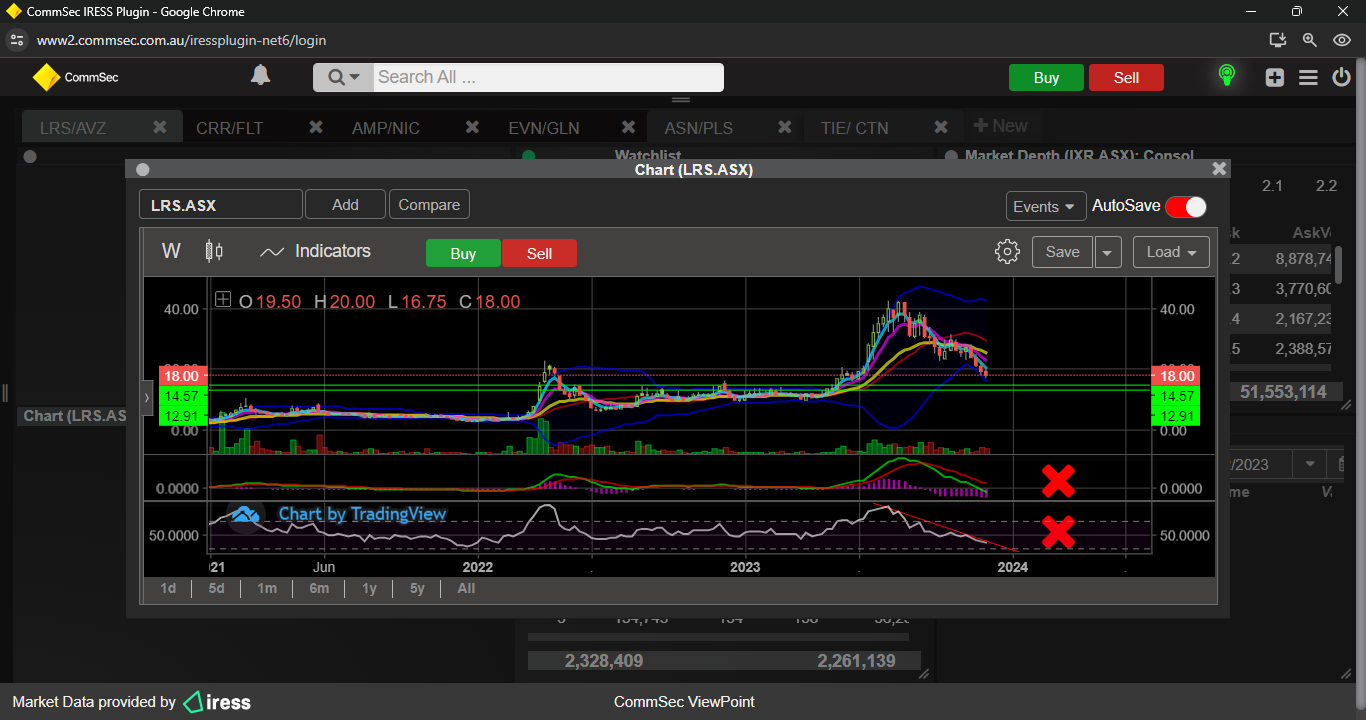The height and width of the screenshot is (720, 1366).
Task: Expand the chart left side panel chevron
Action: (147, 397)
